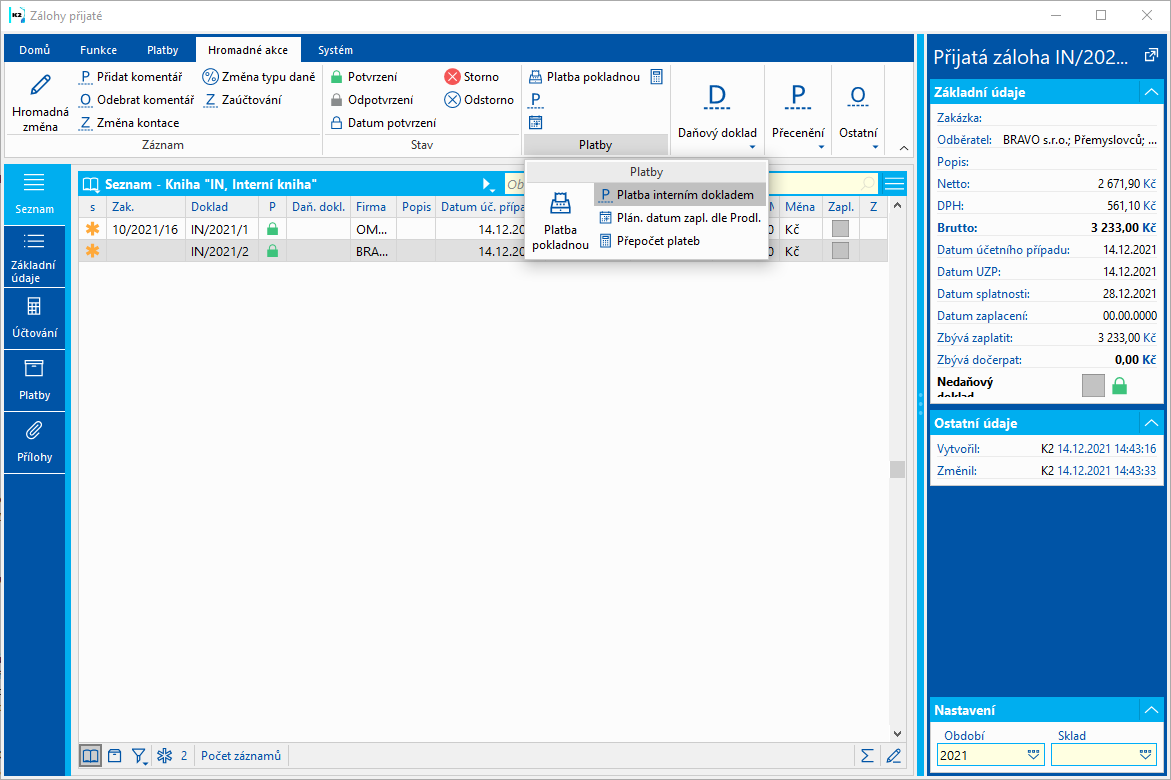Click large Platba pokladnou popup button
1171x780 pixels.
pyautogui.click(x=560, y=220)
